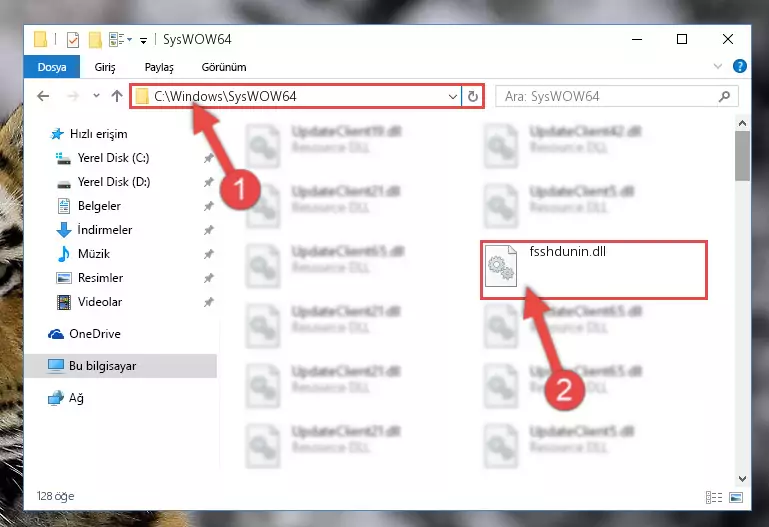Open the Dosya menu tab

[x=52, y=67]
